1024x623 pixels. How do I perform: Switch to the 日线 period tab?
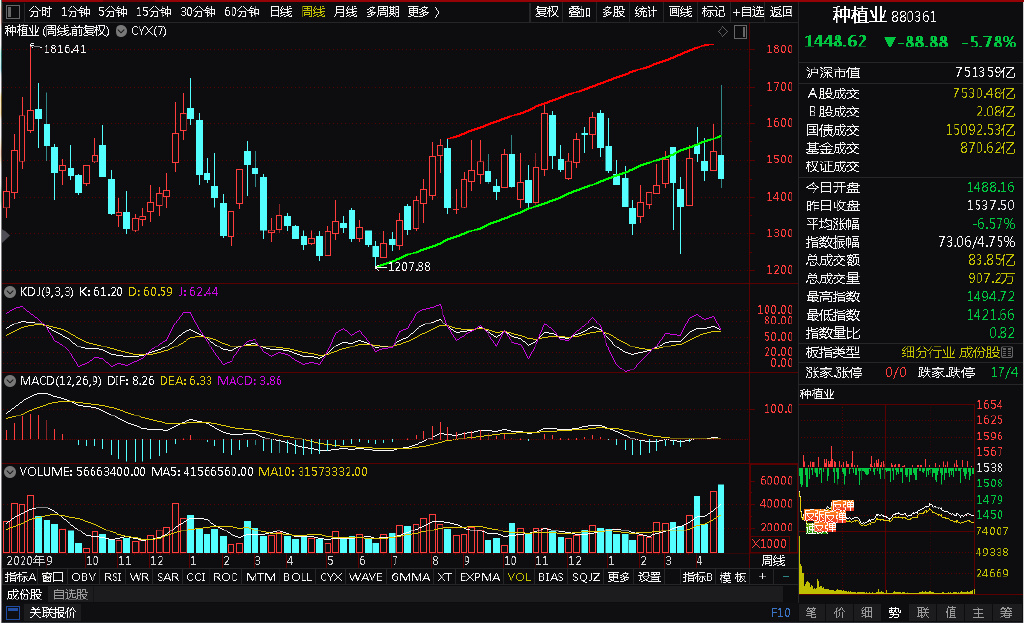tap(281, 12)
